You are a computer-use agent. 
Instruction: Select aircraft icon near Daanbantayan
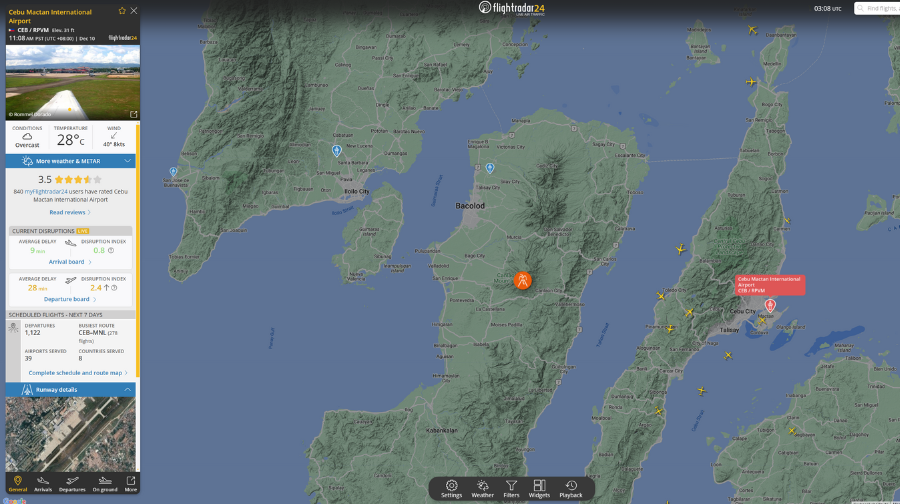tap(752, 30)
